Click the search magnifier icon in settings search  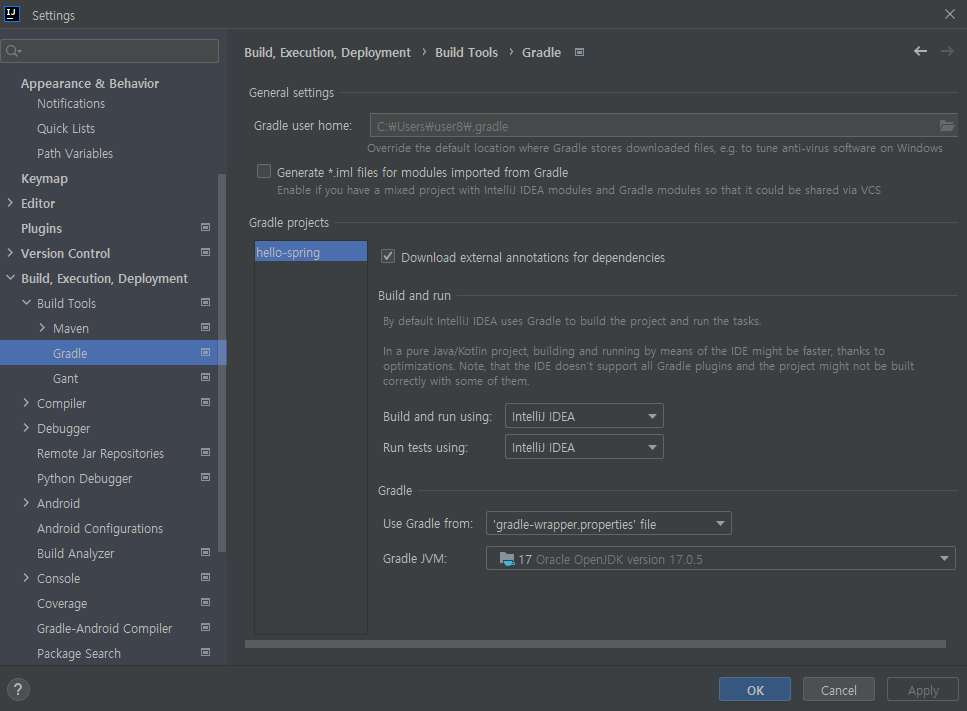tap(13, 51)
